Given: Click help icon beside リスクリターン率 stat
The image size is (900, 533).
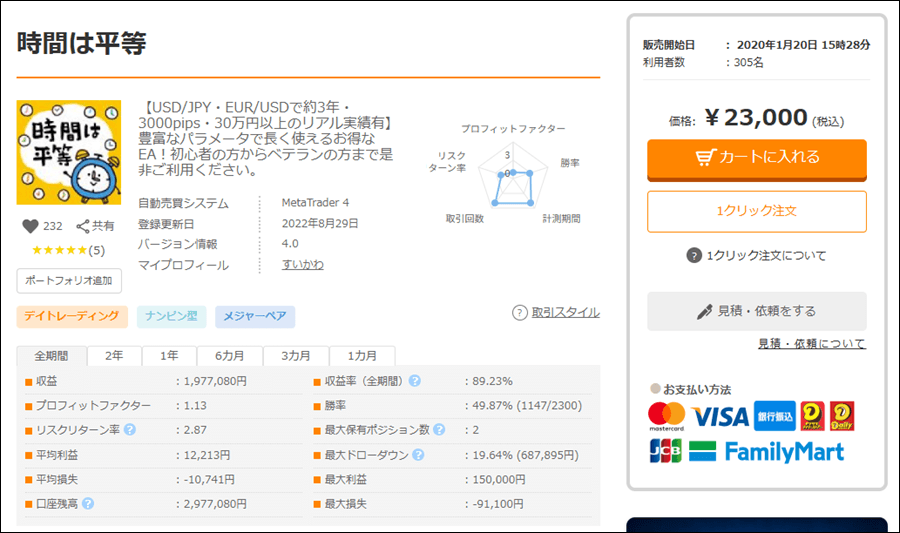Looking at the screenshot, I should point(130,430).
